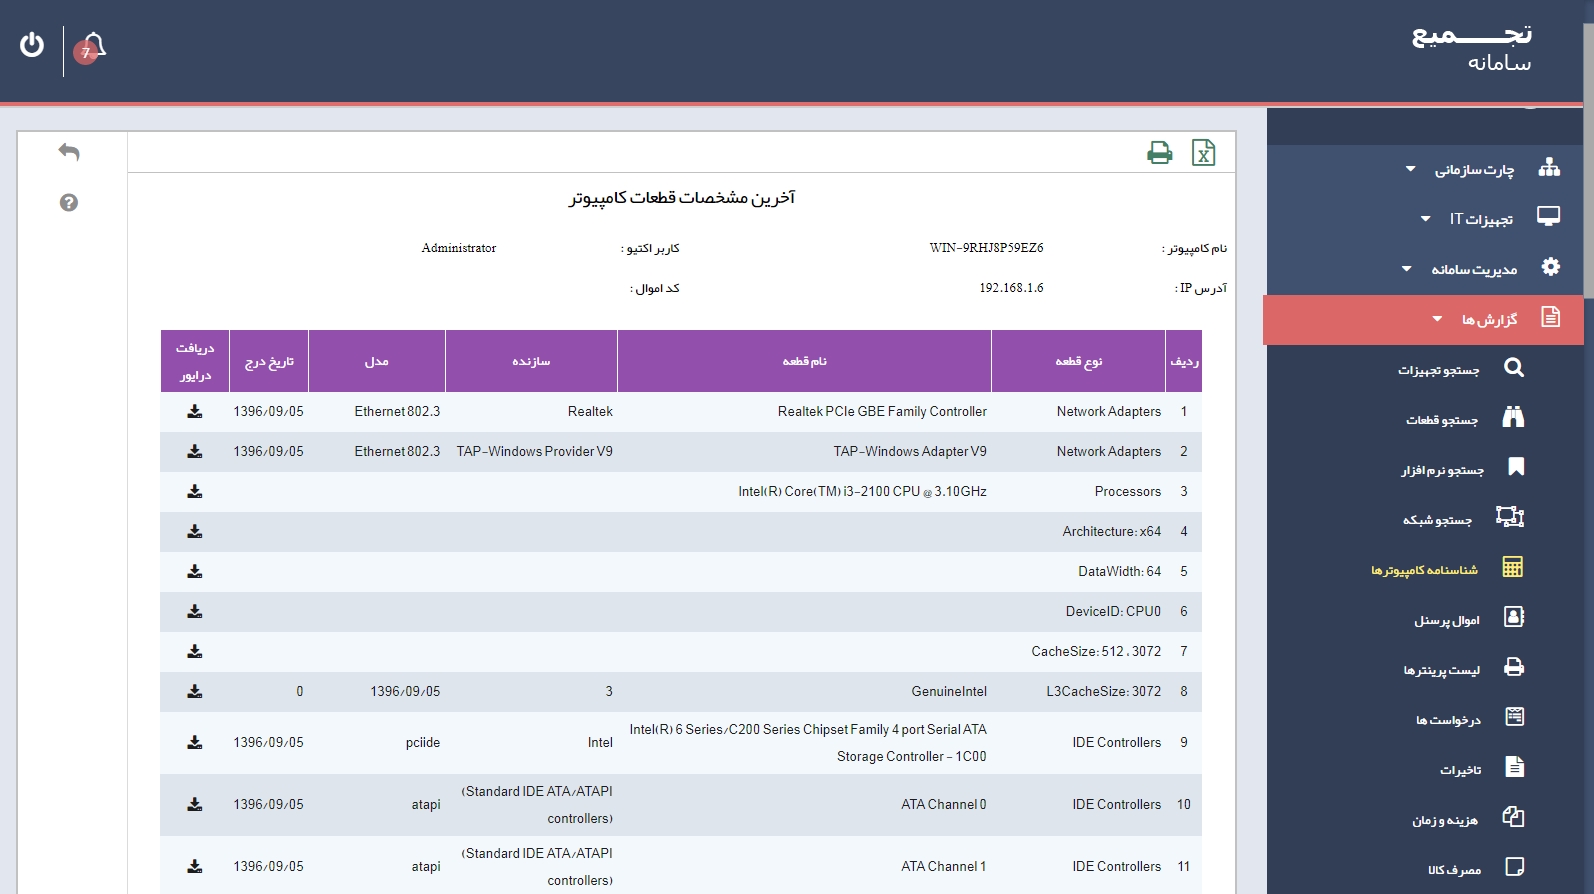
Task: Click the power logout icon
Action: tap(32, 45)
